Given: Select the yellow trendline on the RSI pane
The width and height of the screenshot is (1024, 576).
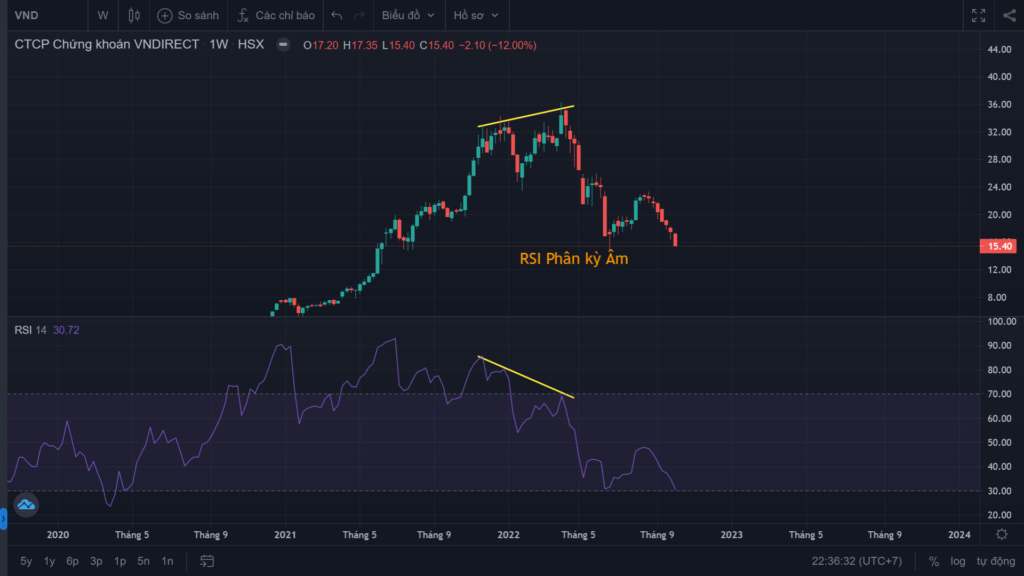Looking at the screenshot, I should click(x=526, y=376).
